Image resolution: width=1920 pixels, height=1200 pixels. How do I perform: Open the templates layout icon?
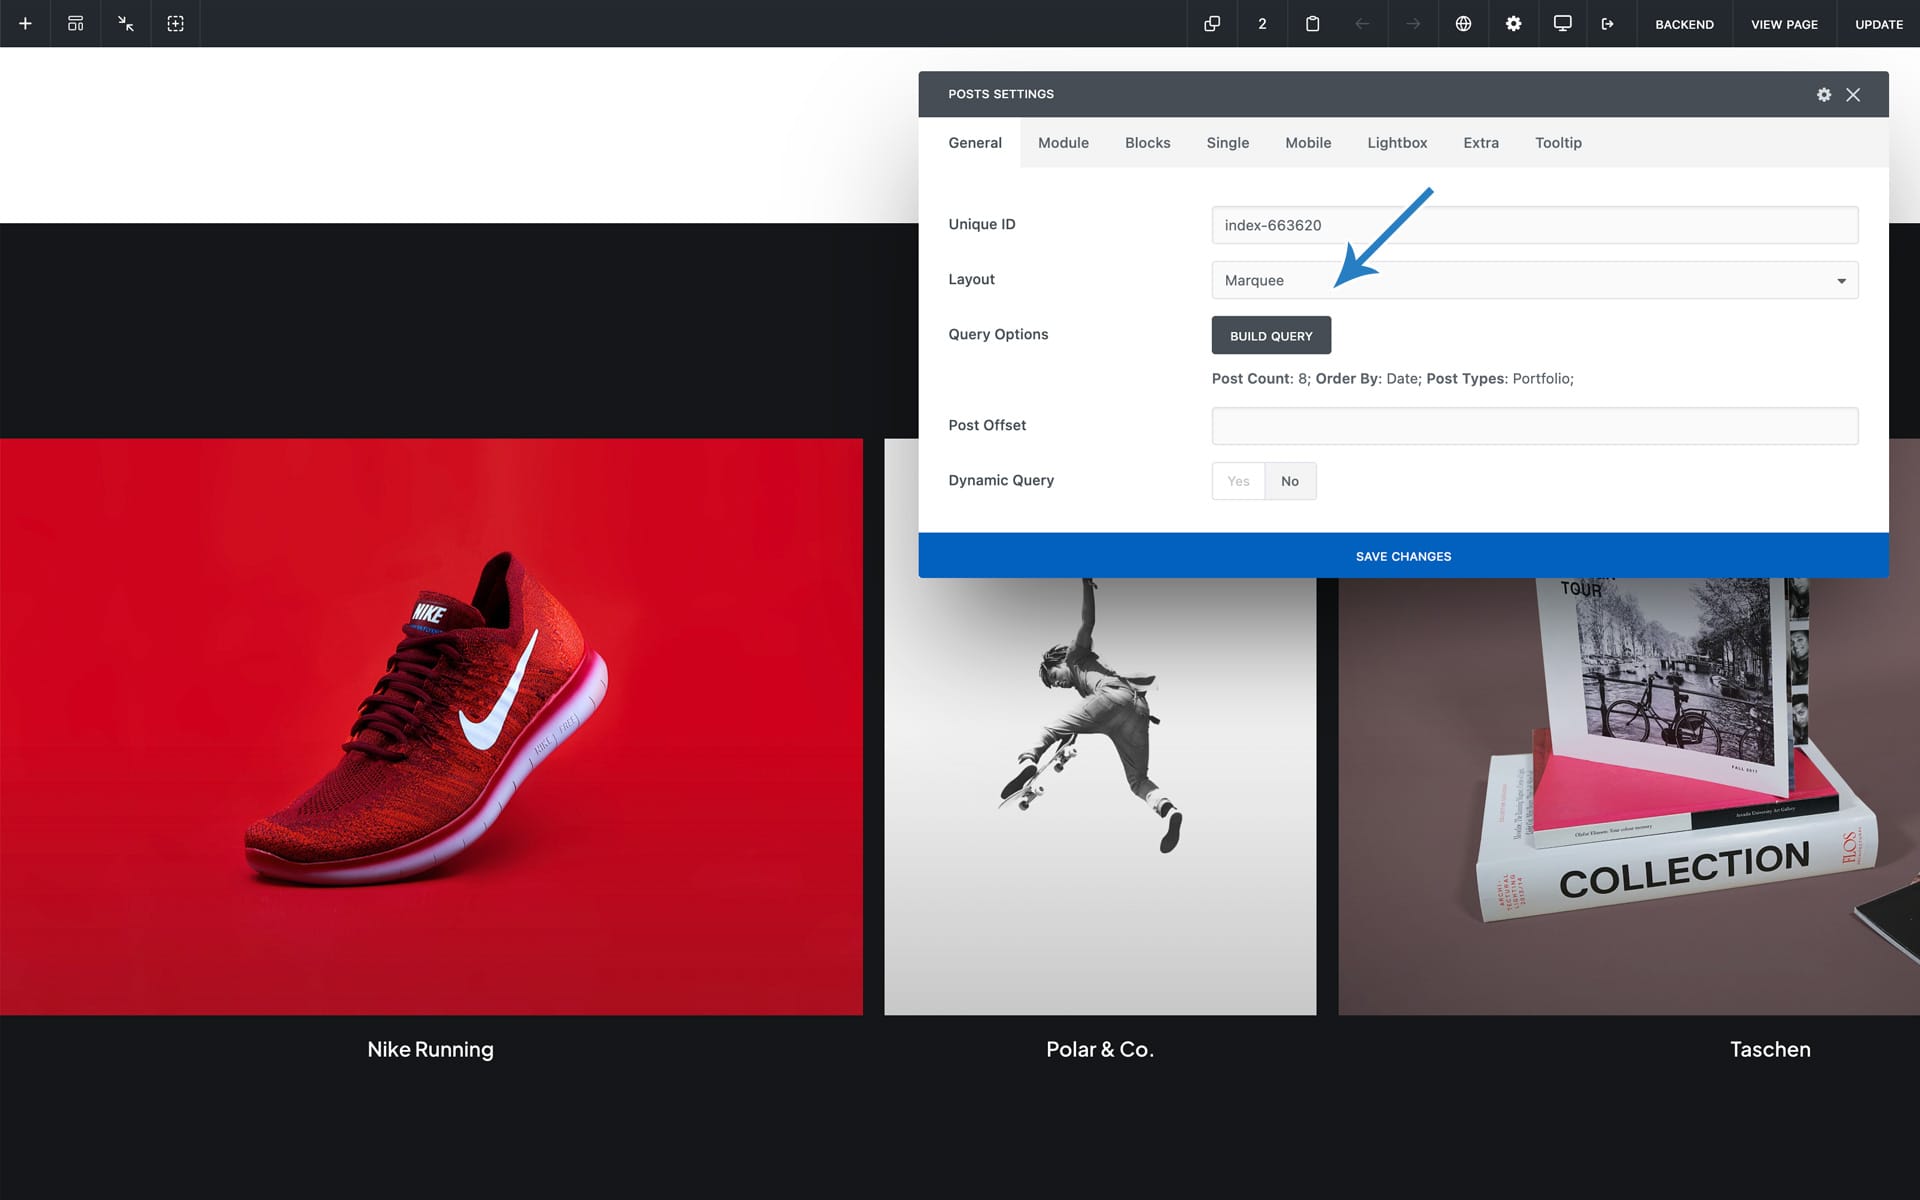(x=75, y=23)
